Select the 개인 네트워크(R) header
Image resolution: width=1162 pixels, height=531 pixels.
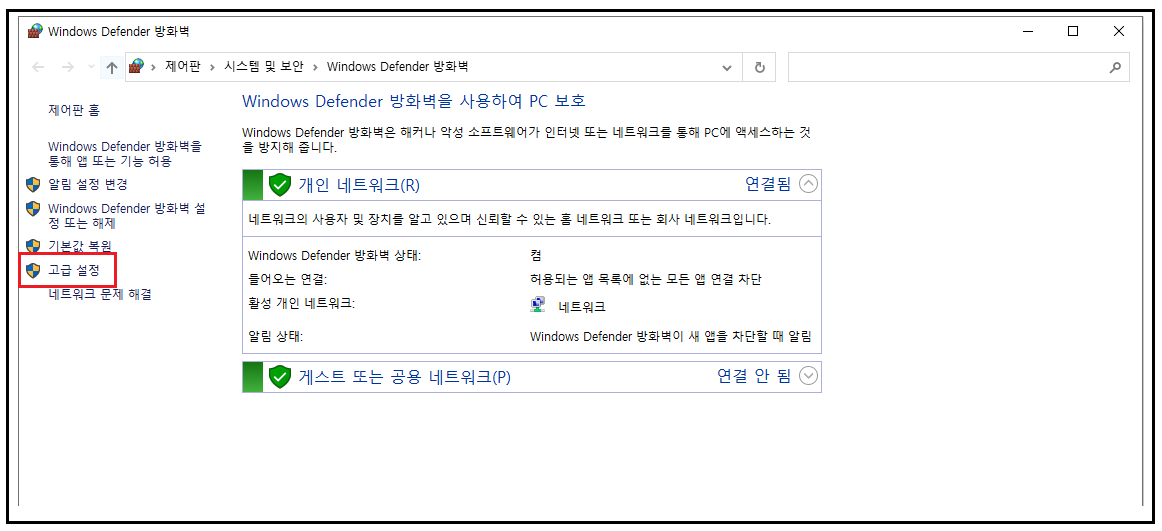point(359,184)
